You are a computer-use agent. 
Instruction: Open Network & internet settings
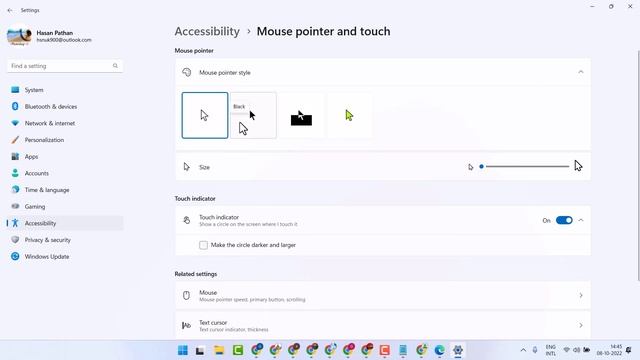click(65, 123)
